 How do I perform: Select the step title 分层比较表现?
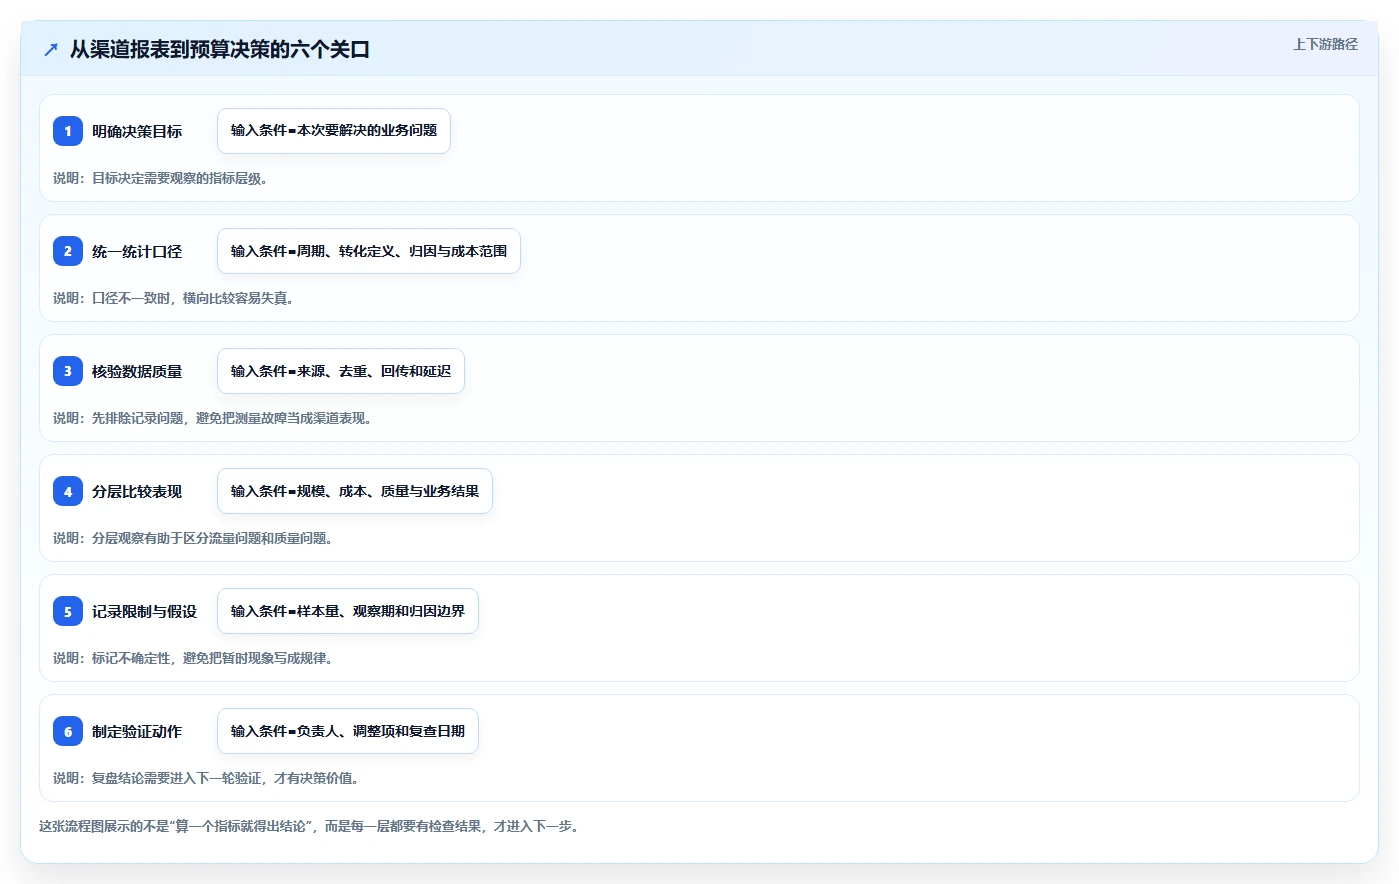[x=137, y=491]
